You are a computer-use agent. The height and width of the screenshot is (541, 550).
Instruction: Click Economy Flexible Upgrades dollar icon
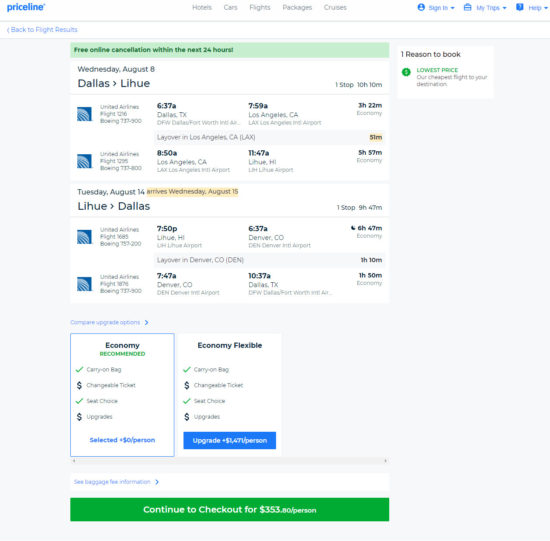coord(187,417)
